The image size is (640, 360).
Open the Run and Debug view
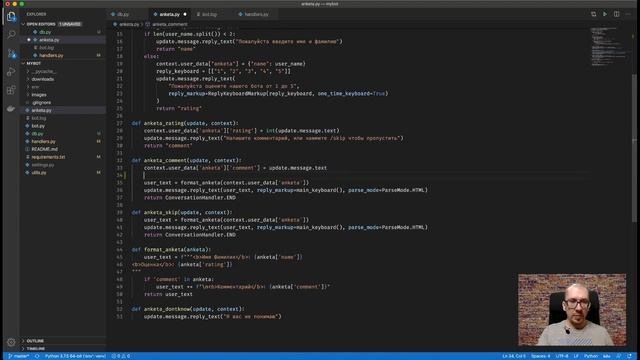[x=11, y=72]
